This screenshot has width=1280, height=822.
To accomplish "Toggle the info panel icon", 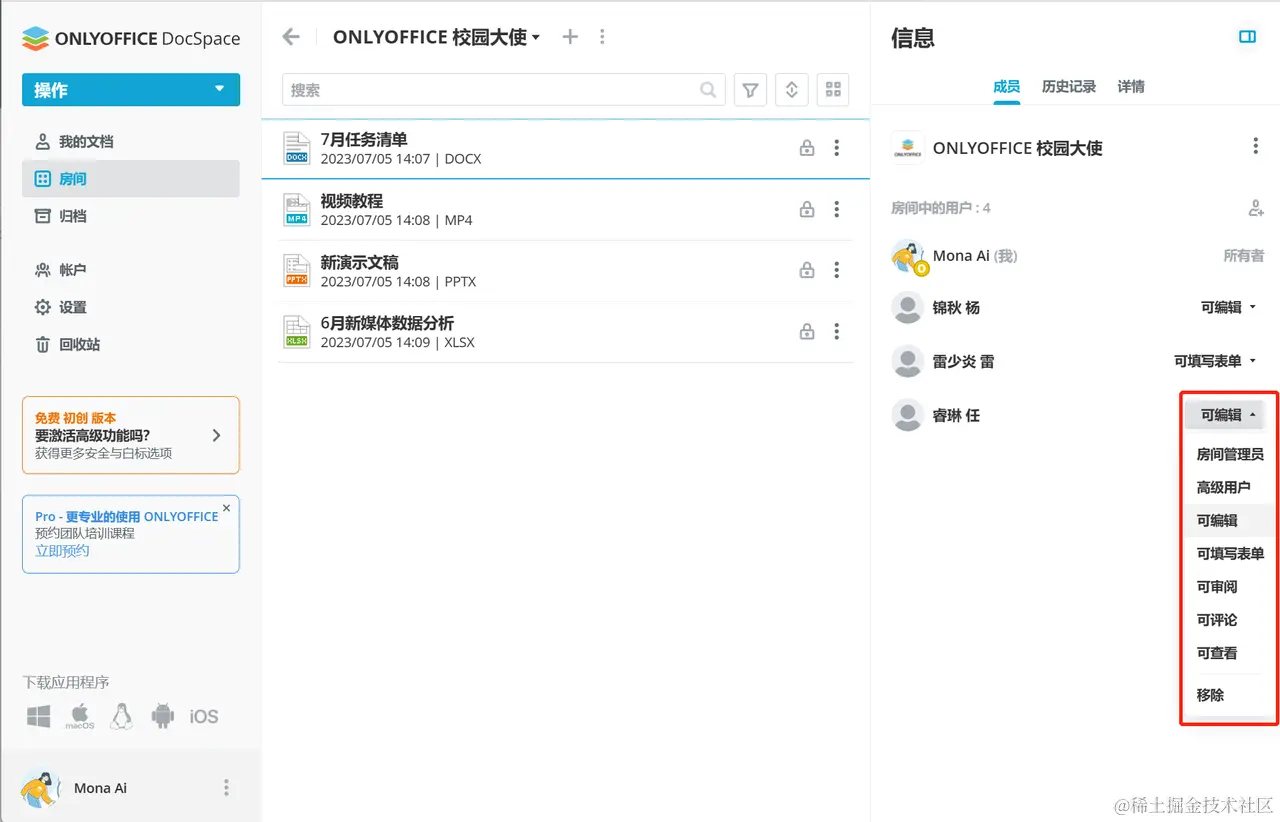I will coord(1247,37).
